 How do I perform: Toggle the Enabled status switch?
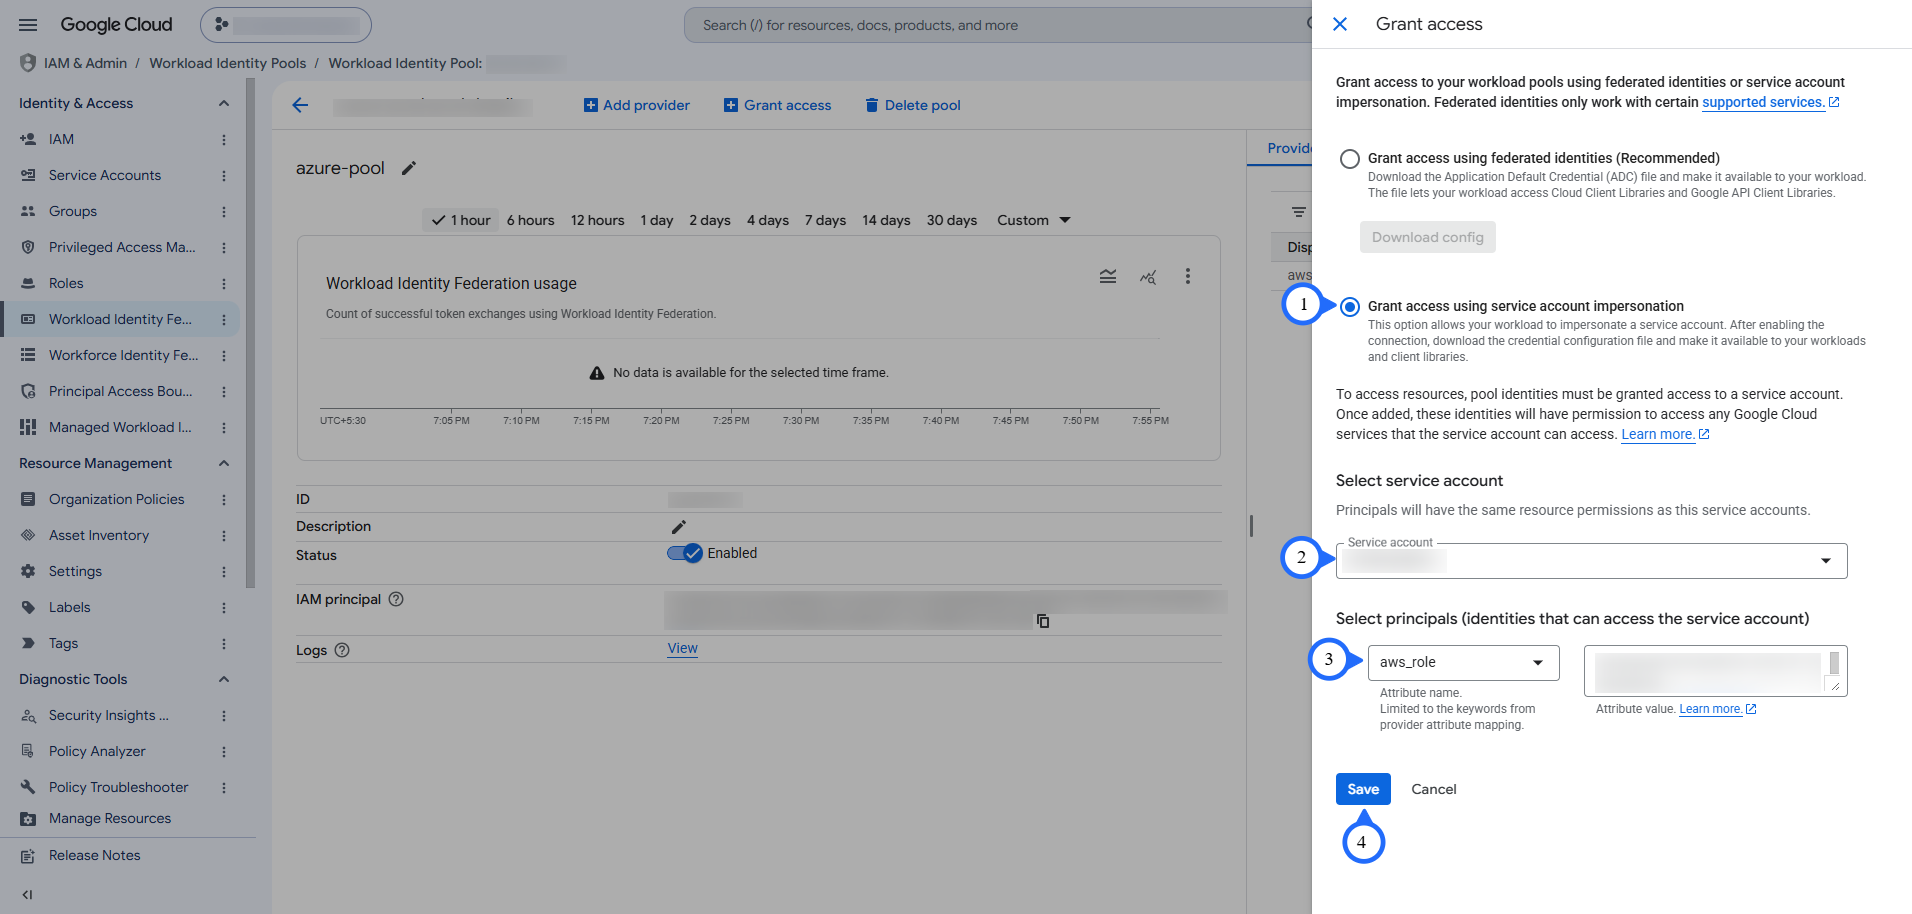pos(685,553)
